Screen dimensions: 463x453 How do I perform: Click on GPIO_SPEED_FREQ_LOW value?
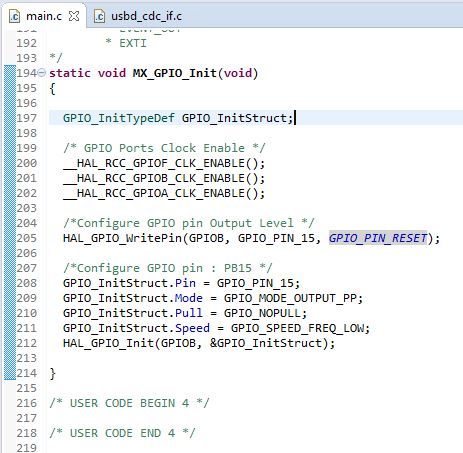pos(297,328)
